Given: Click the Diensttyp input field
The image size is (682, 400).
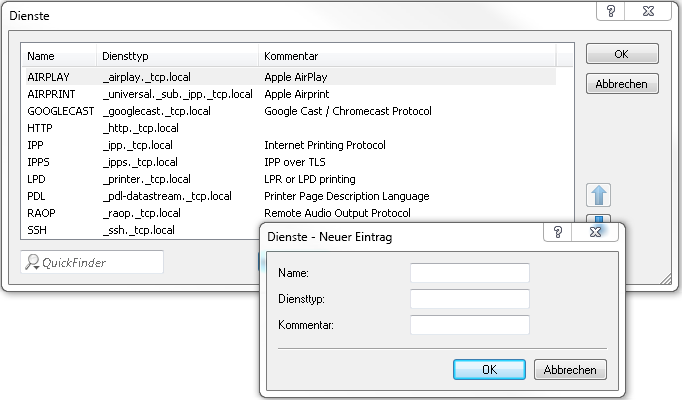Looking at the screenshot, I should (x=469, y=299).
